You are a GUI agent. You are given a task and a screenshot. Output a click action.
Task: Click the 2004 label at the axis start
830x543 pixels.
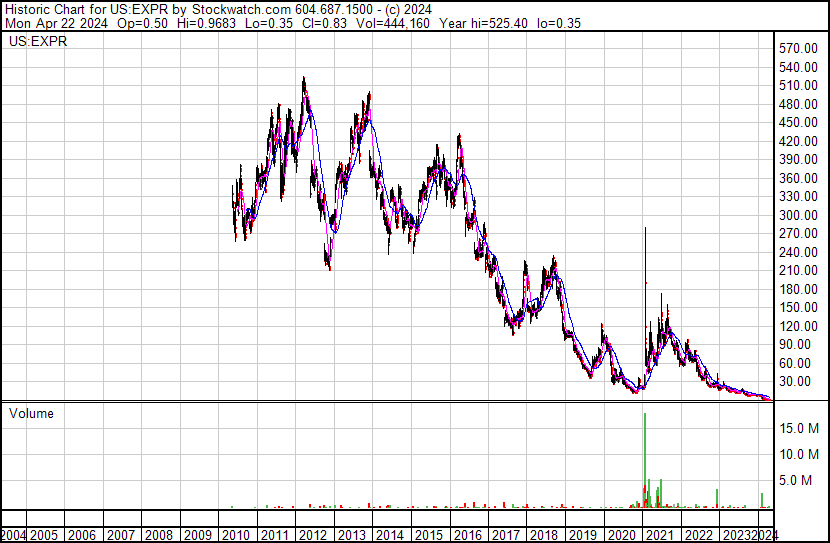pos(15,534)
